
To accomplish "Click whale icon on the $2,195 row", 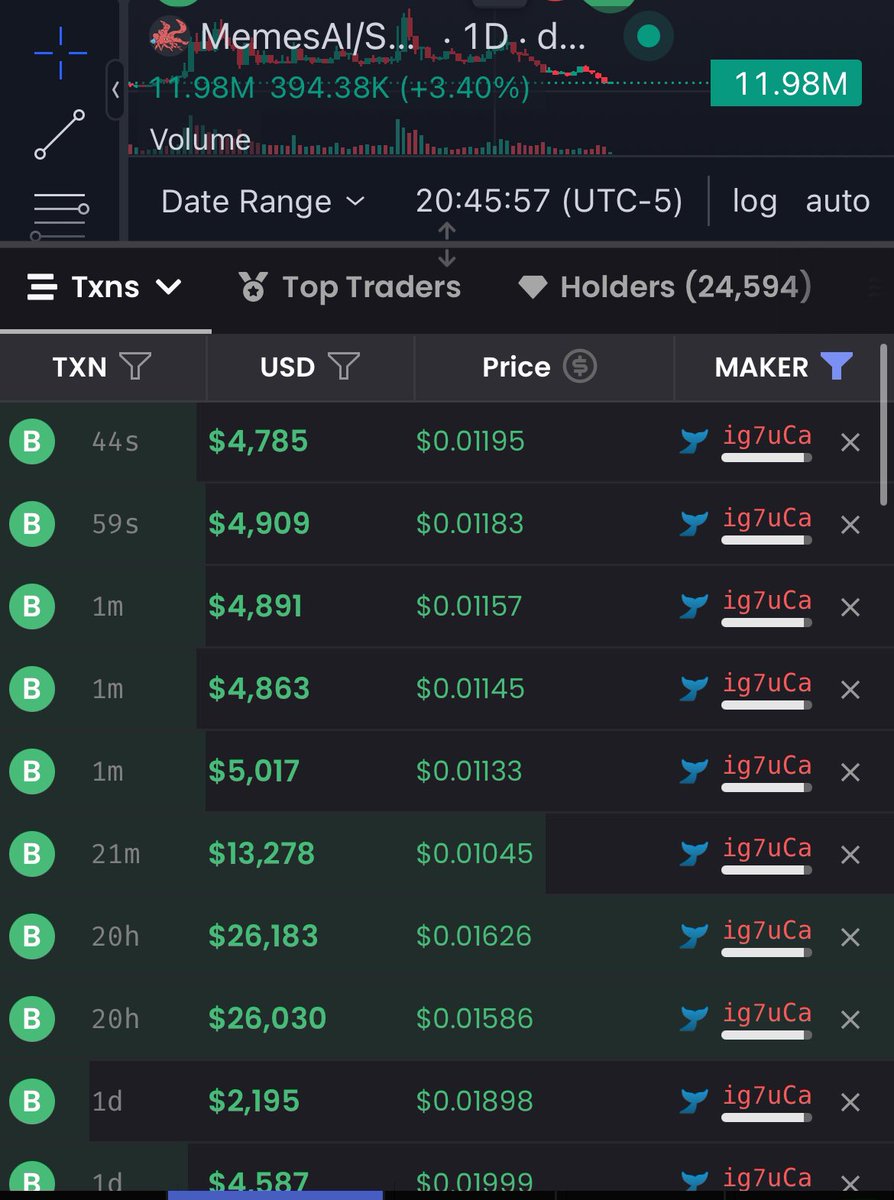I will 694,1101.
